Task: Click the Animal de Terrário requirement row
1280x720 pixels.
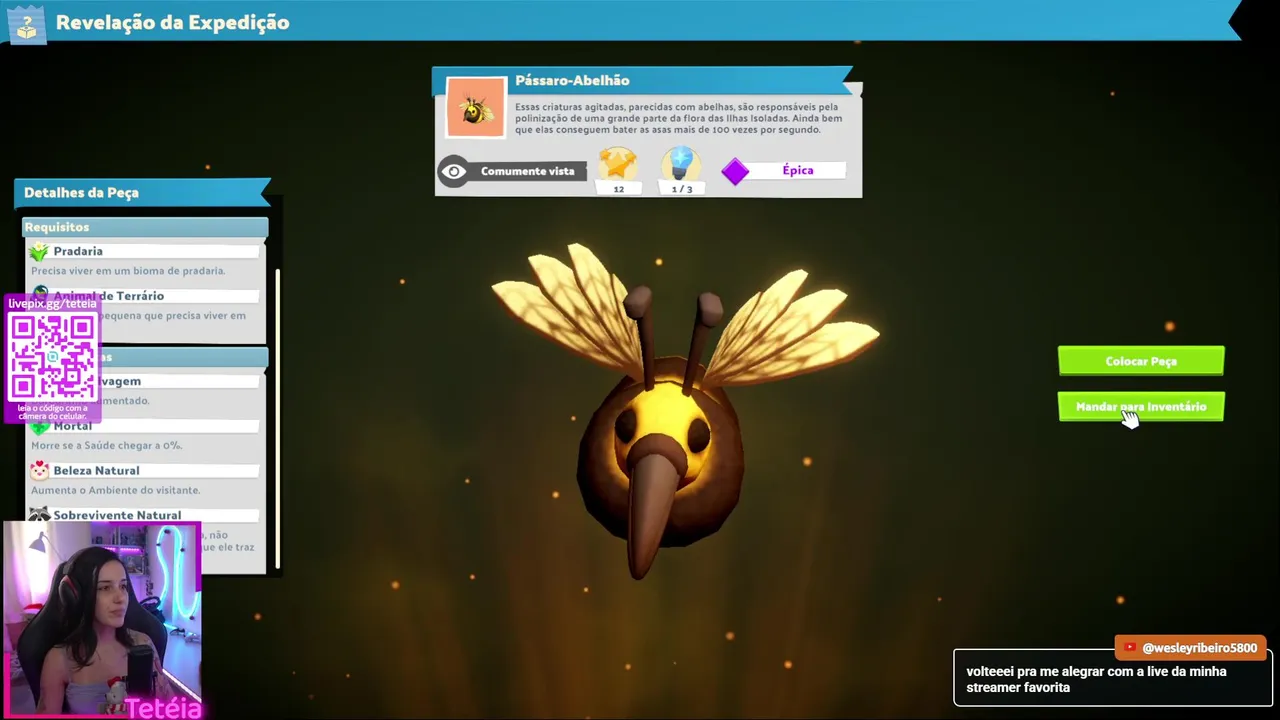Action: [145, 296]
